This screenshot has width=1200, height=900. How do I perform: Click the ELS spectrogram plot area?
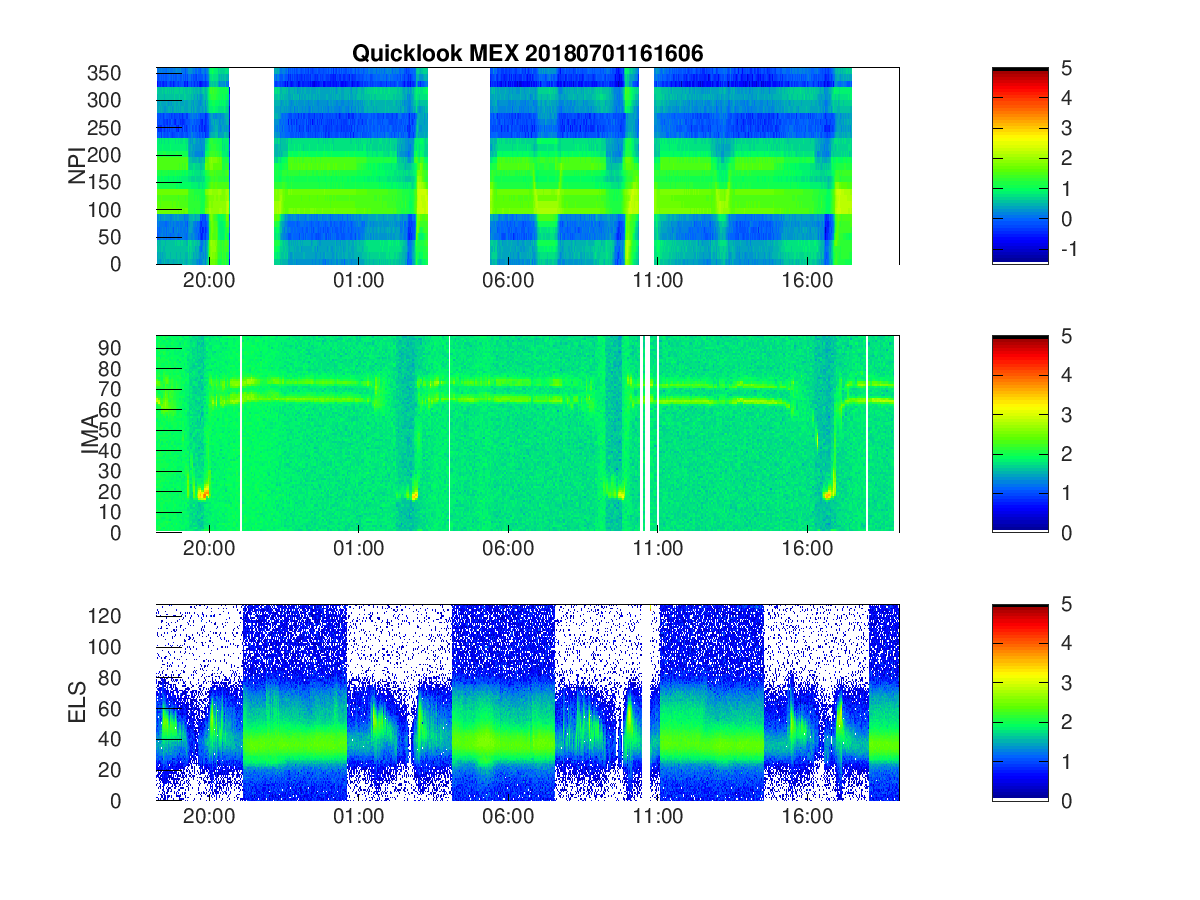pyautogui.click(x=527, y=702)
